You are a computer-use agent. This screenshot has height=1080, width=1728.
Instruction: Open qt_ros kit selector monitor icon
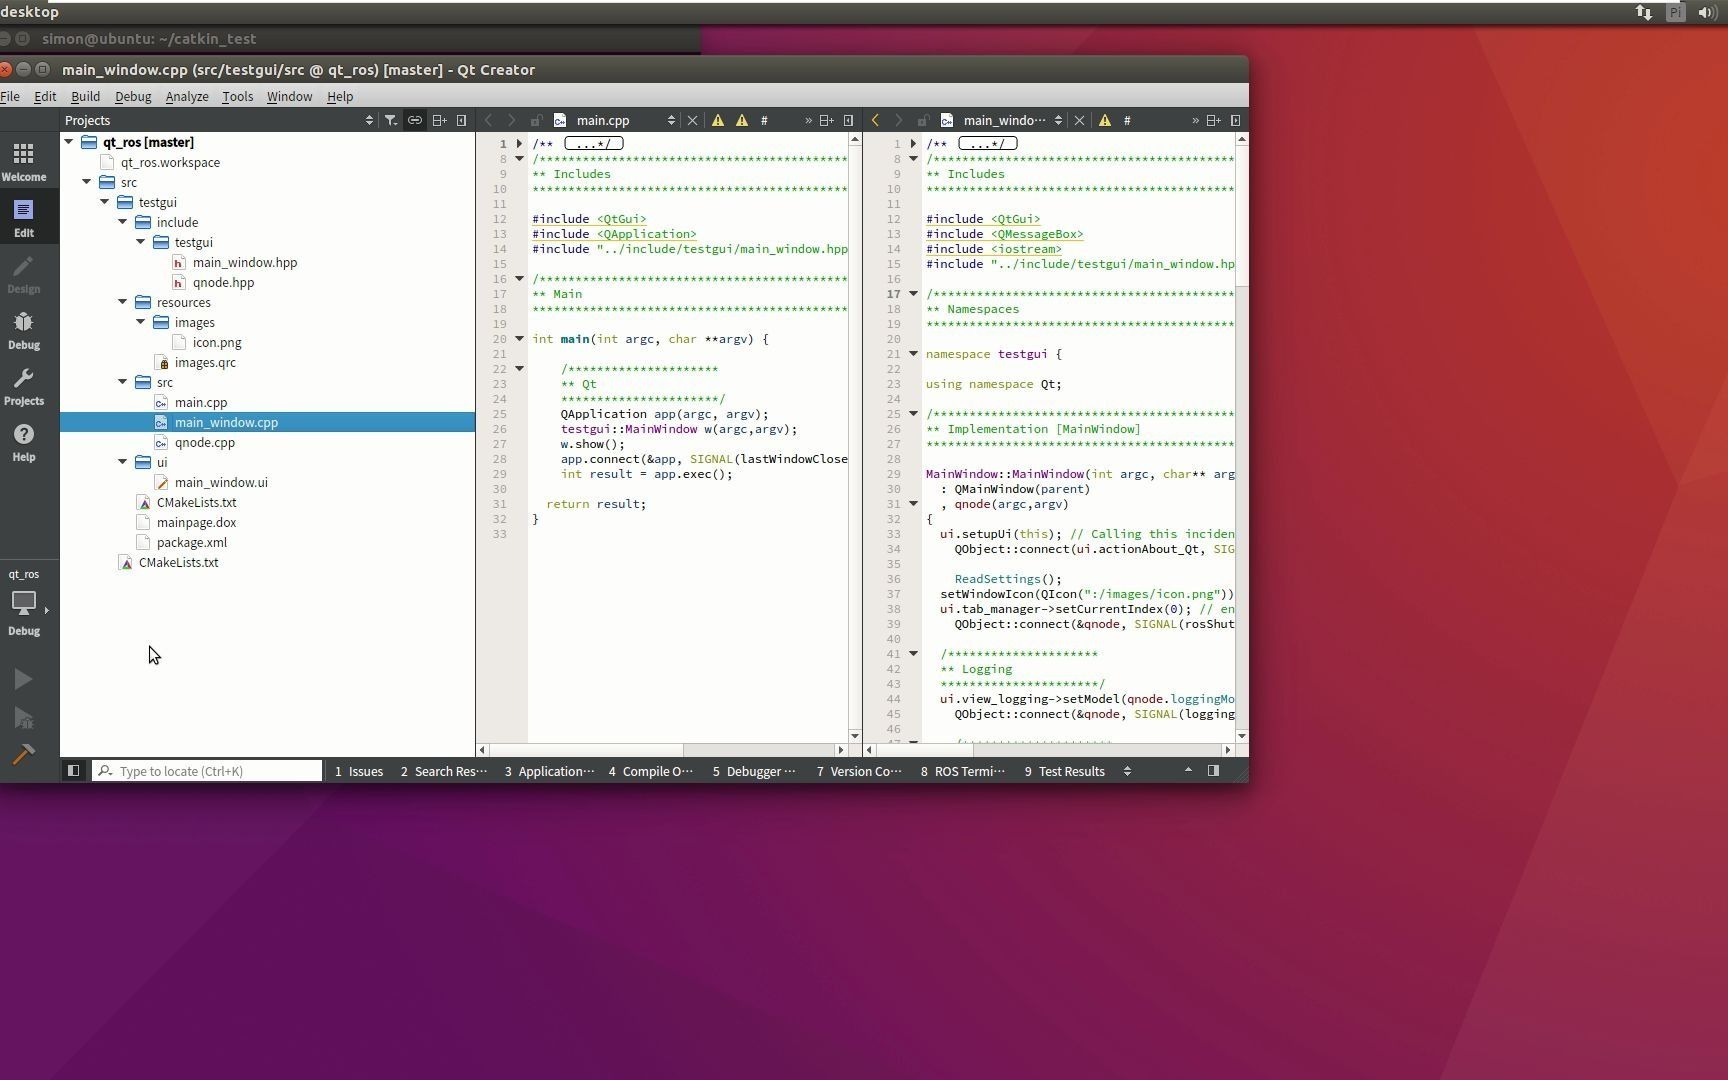tap(24, 603)
